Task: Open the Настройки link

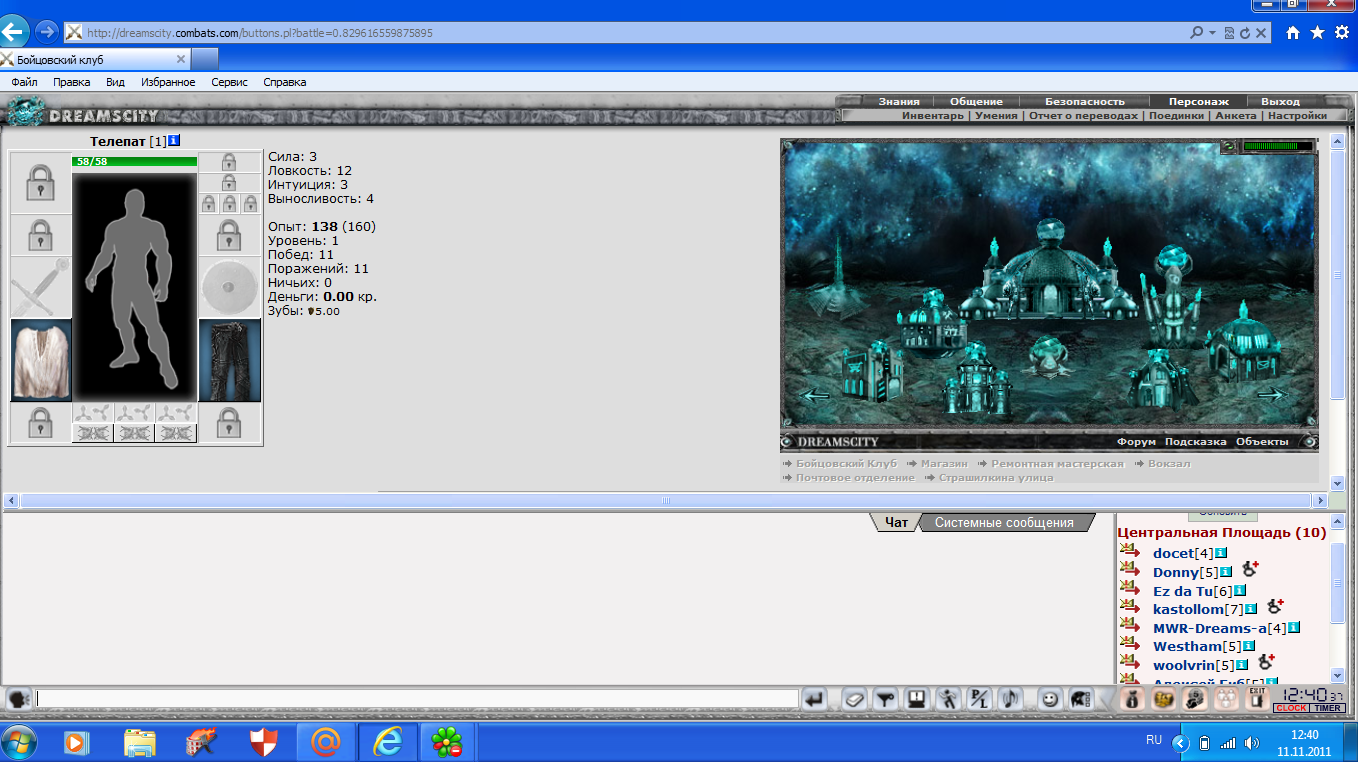Action: click(x=1297, y=115)
